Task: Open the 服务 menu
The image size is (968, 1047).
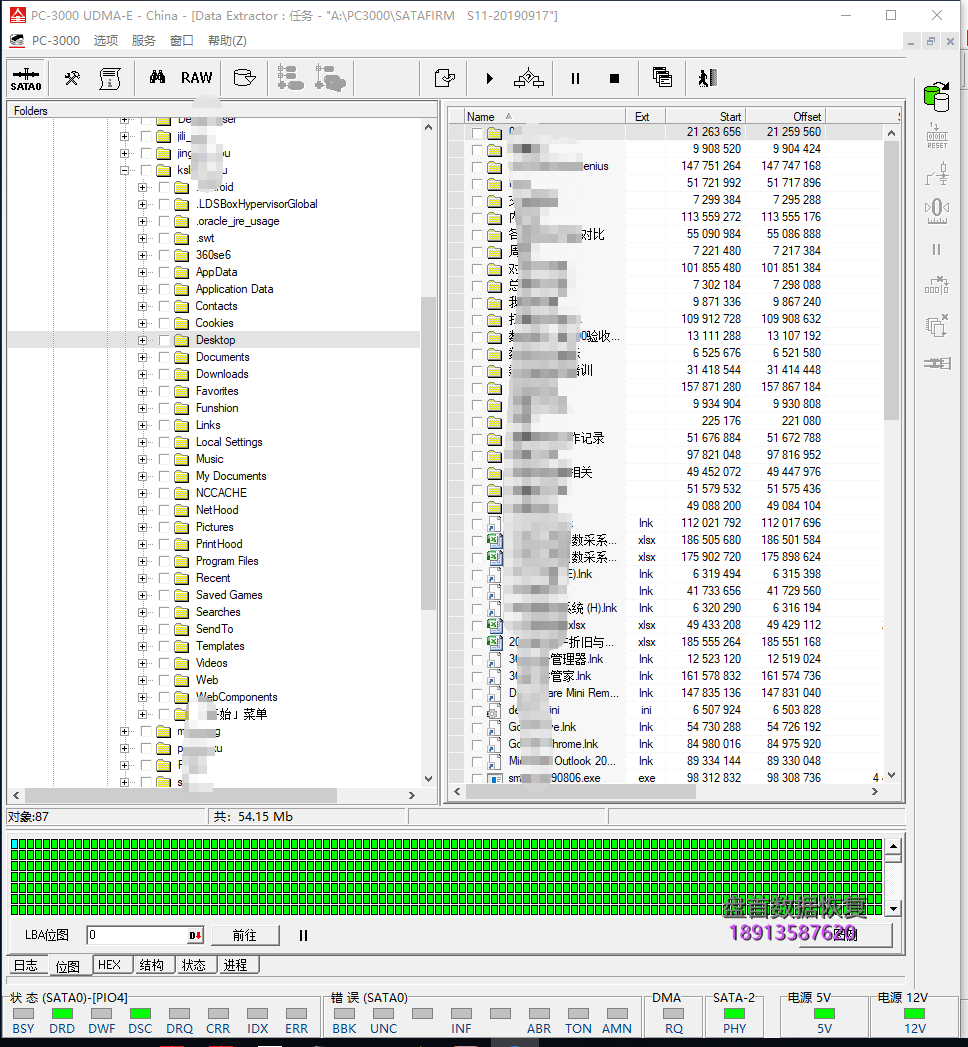Action: (144, 41)
